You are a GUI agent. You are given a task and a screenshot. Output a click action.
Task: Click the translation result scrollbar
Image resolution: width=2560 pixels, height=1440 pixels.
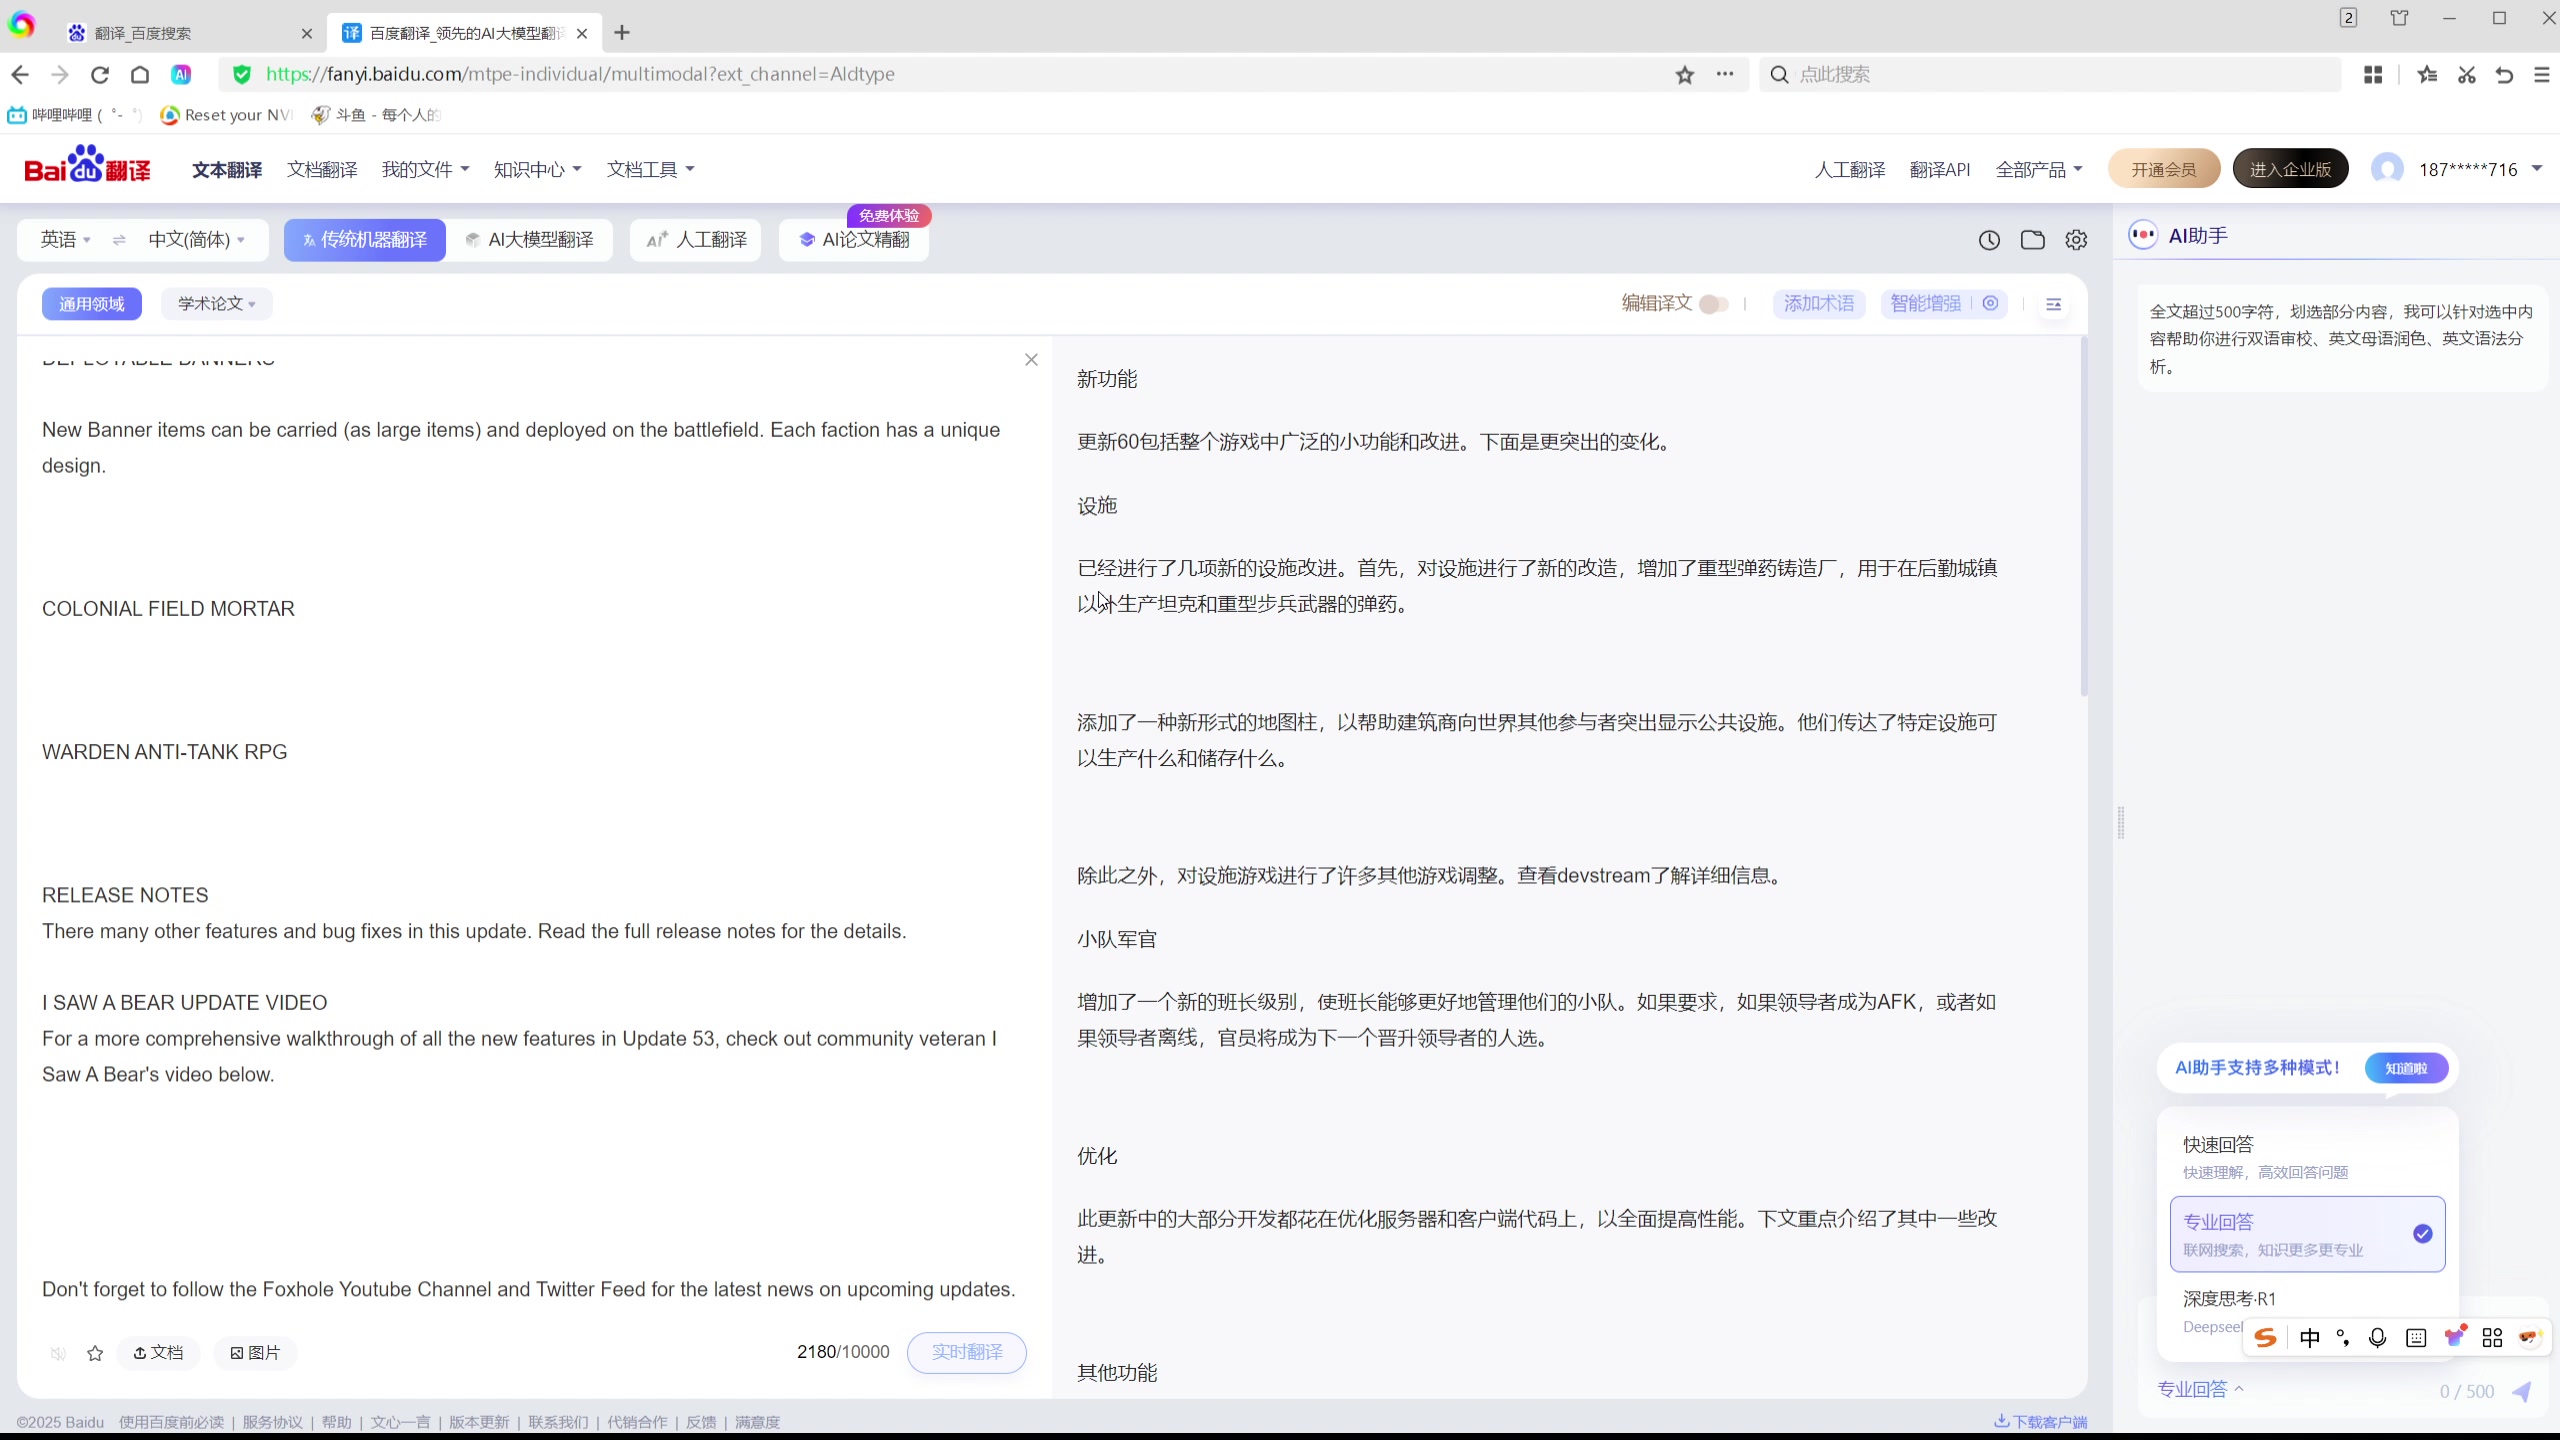pos(2084,517)
